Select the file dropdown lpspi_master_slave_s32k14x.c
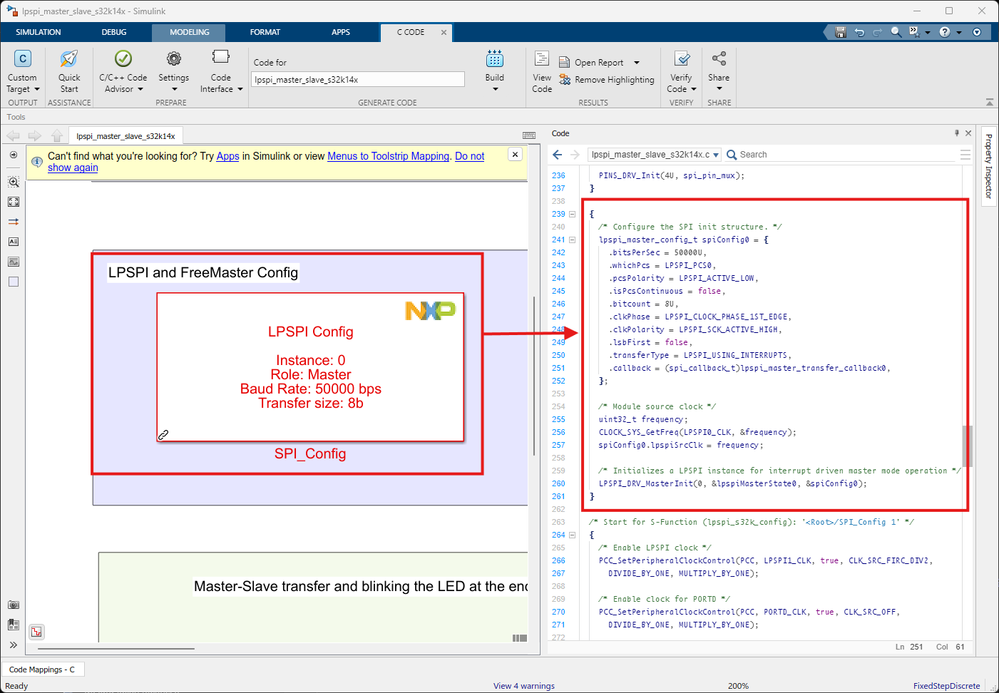Image resolution: width=999 pixels, height=693 pixels. [x=654, y=154]
